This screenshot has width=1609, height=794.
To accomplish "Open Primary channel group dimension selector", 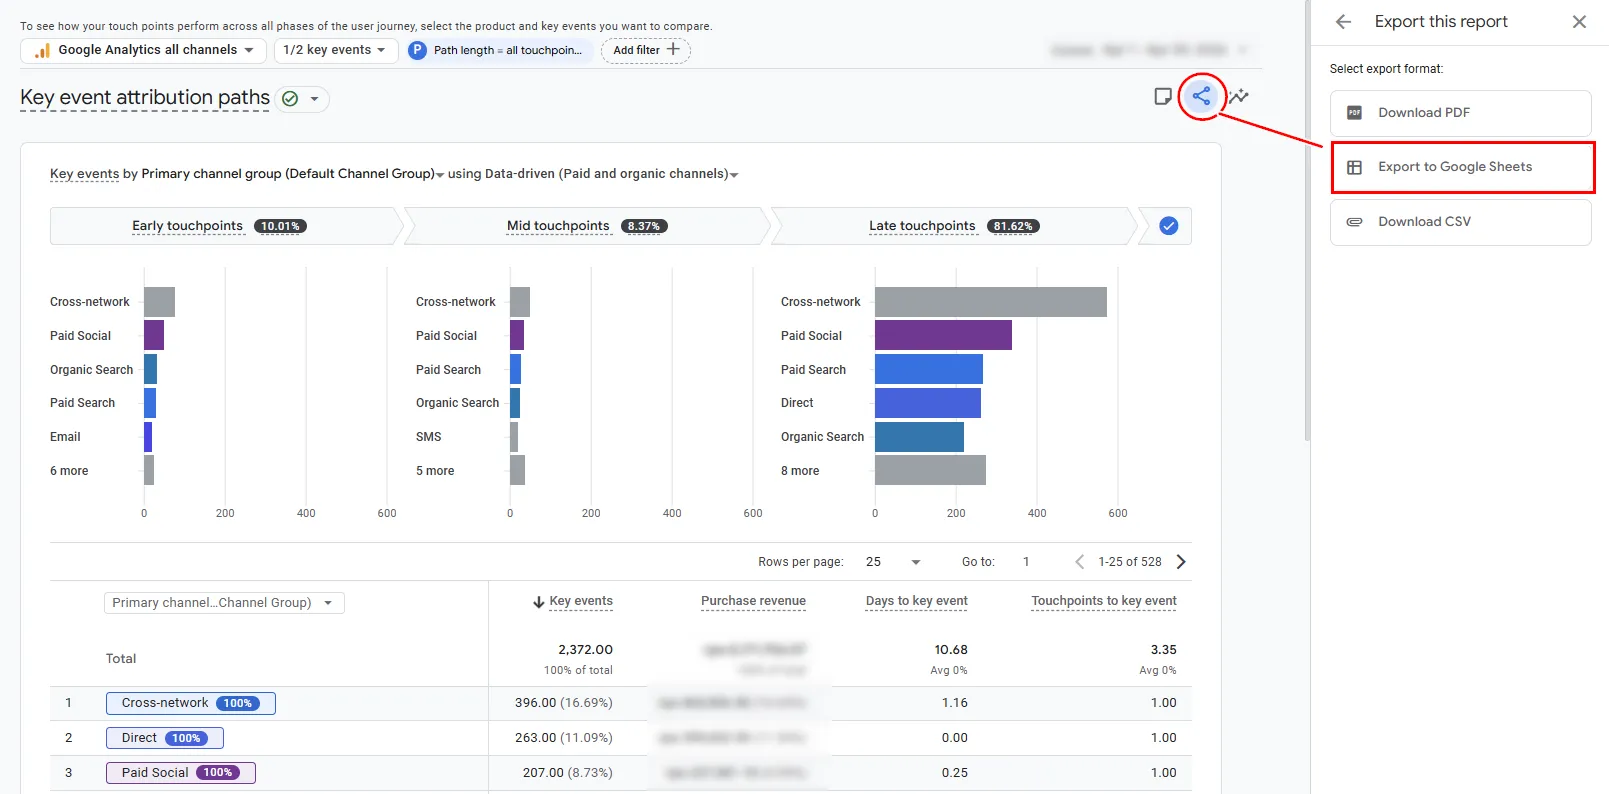I will click(224, 603).
